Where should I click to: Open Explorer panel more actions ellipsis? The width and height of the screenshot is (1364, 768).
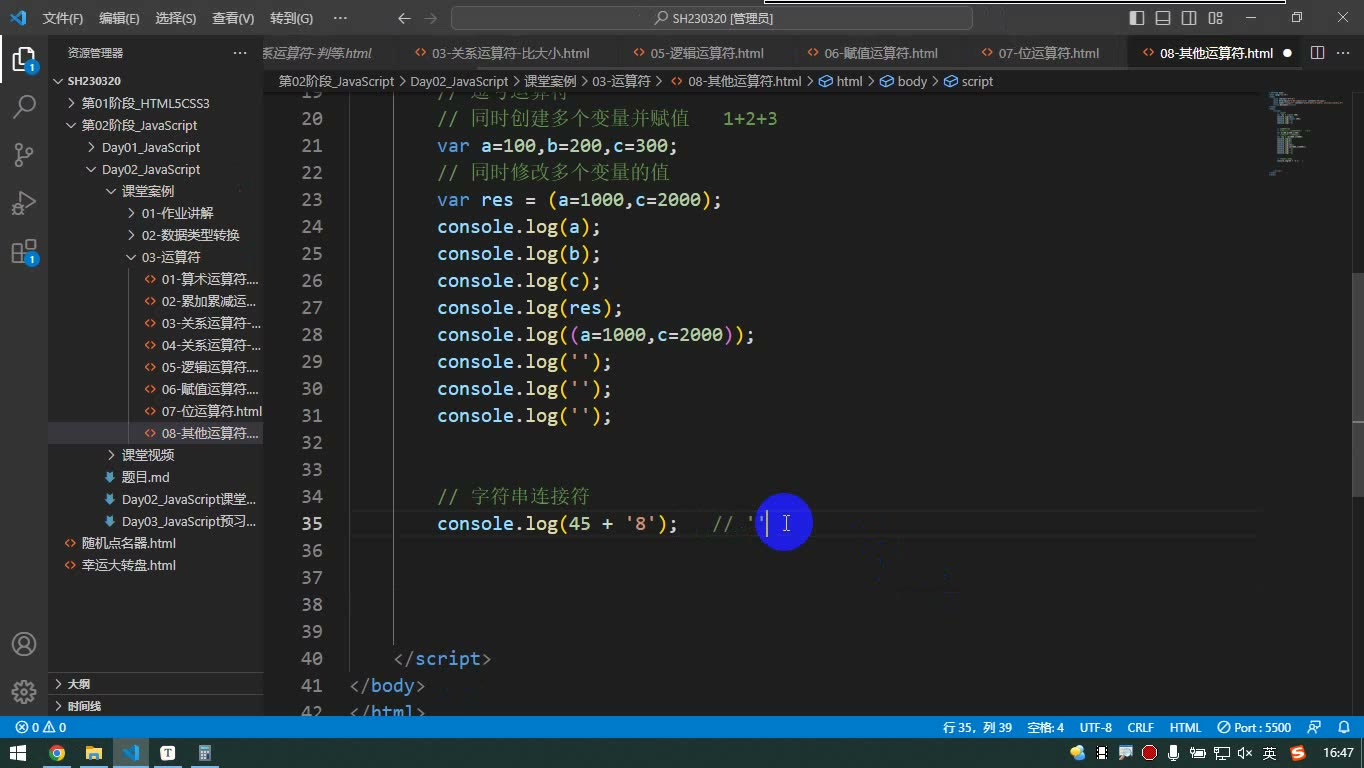point(240,53)
